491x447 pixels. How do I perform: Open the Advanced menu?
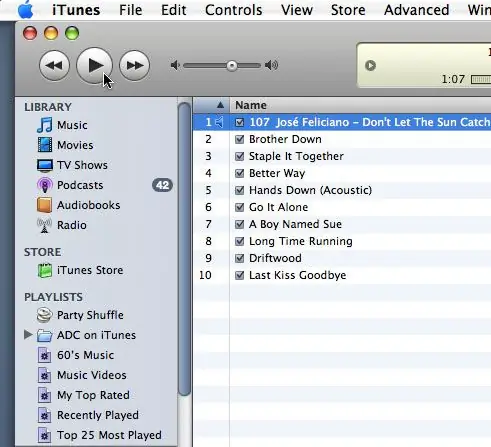click(x=416, y=10)
